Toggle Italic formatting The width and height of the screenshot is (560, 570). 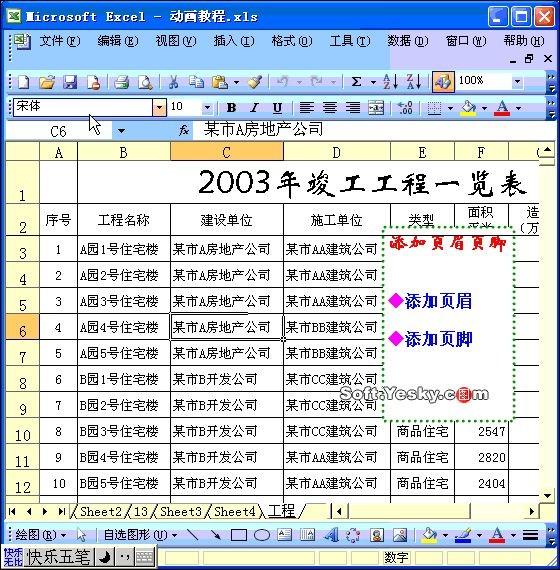tap(255, 108)
